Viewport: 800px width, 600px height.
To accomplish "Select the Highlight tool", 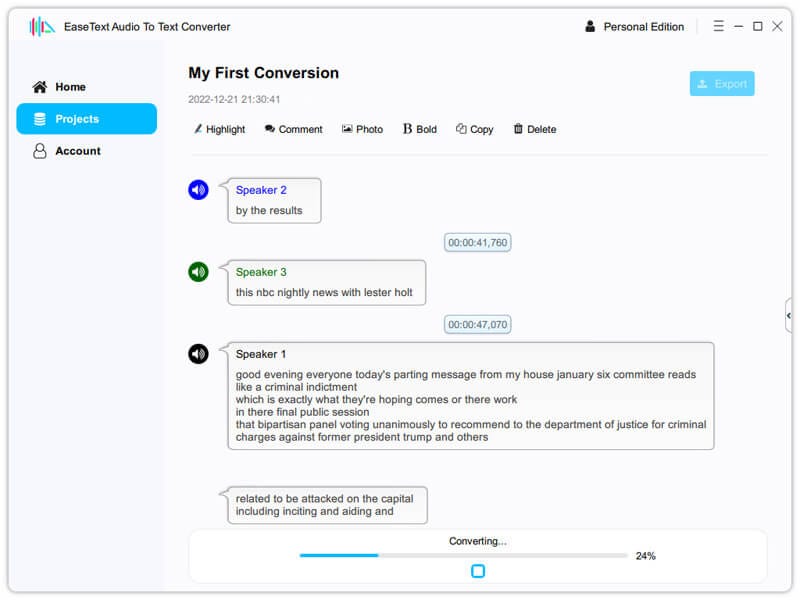I will pos(219,129).
